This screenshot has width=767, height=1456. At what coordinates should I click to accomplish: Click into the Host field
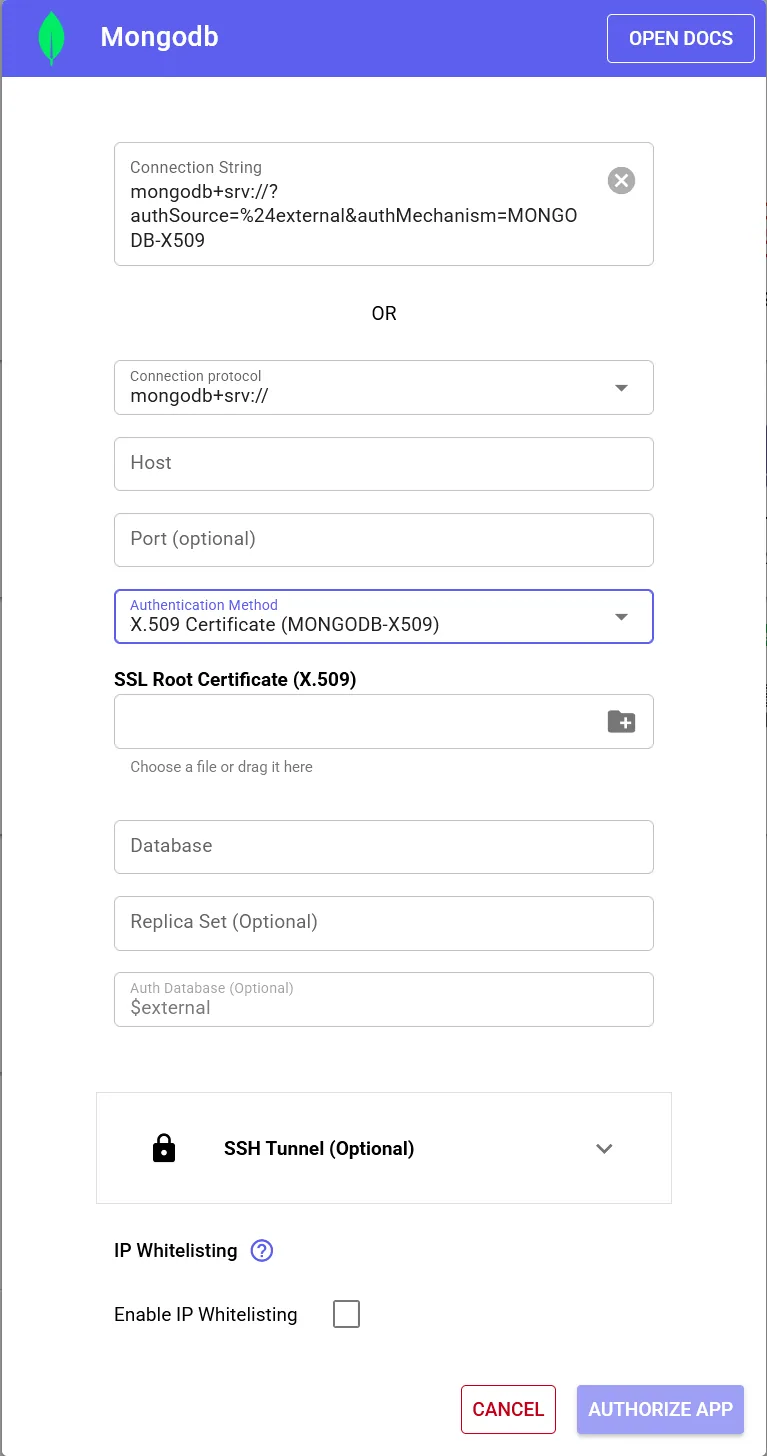pyautogui.click(x=384, y=463)
